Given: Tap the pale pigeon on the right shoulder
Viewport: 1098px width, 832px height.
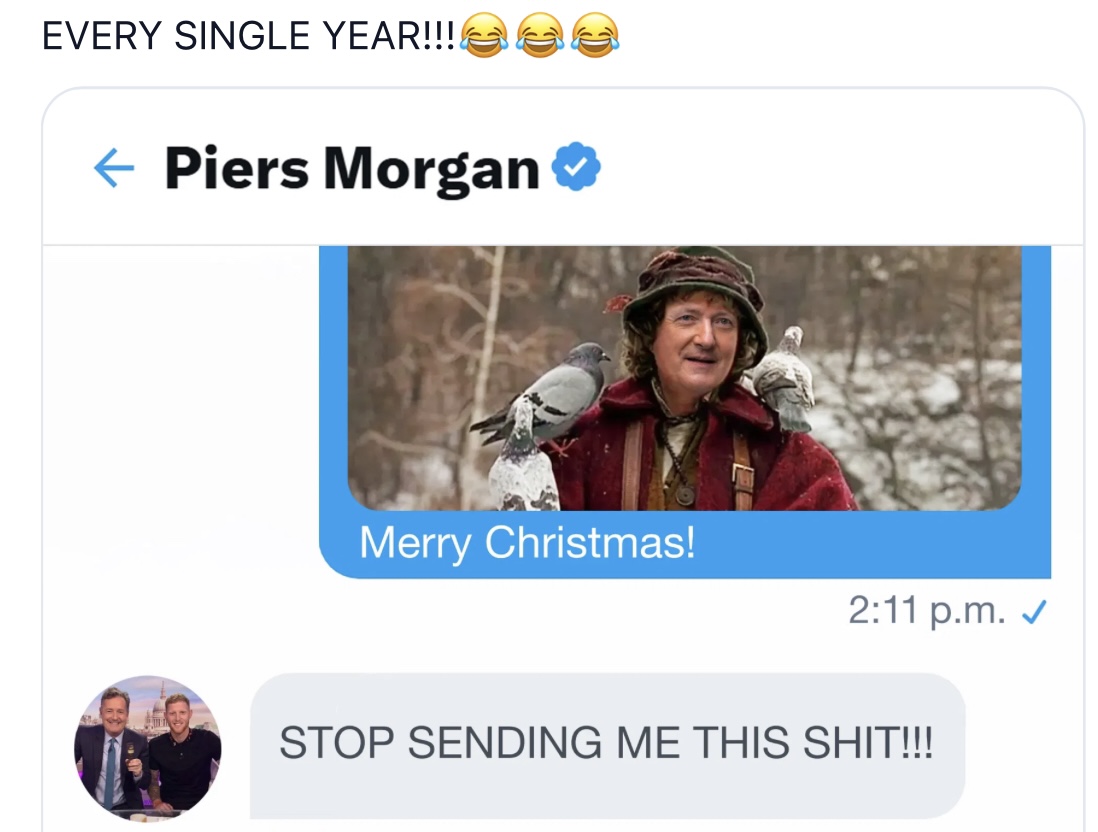Looking at the screenshot, I should point(785,378).
